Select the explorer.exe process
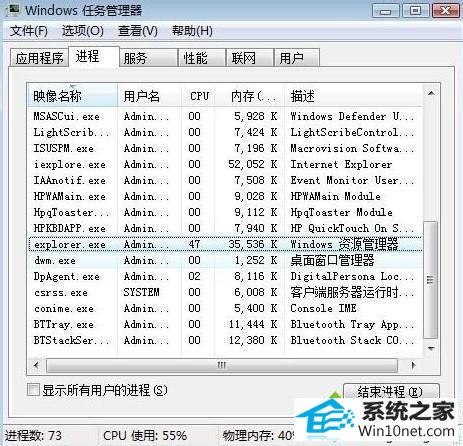 click(225, 244)
